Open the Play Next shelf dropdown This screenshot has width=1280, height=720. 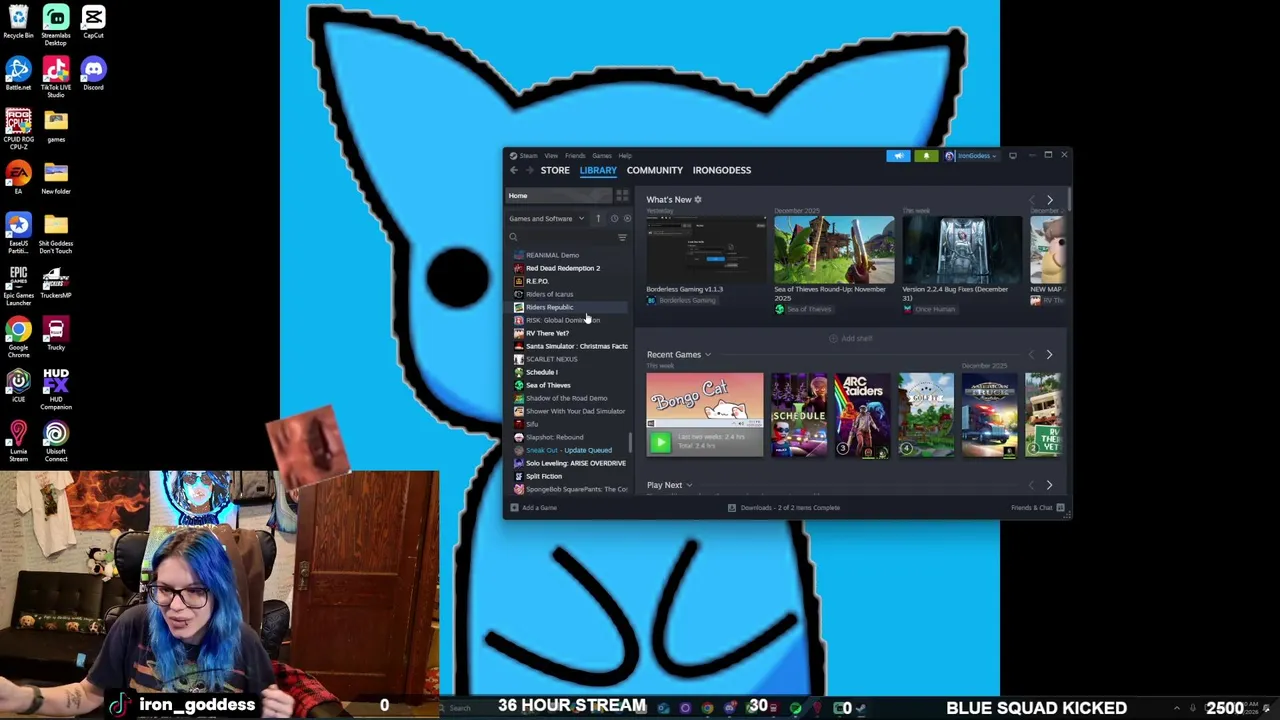click(689, 485)
